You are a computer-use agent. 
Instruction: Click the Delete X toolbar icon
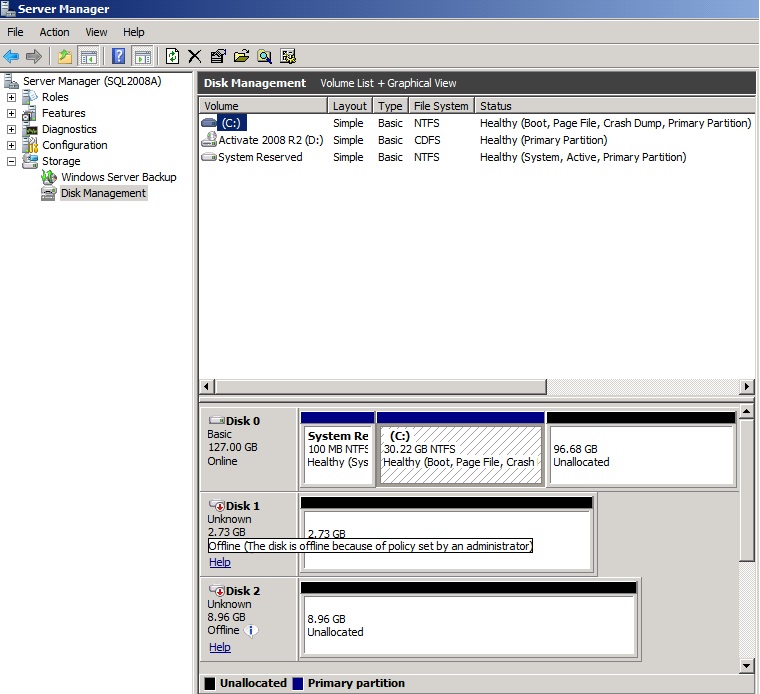[x=194, y=56]
